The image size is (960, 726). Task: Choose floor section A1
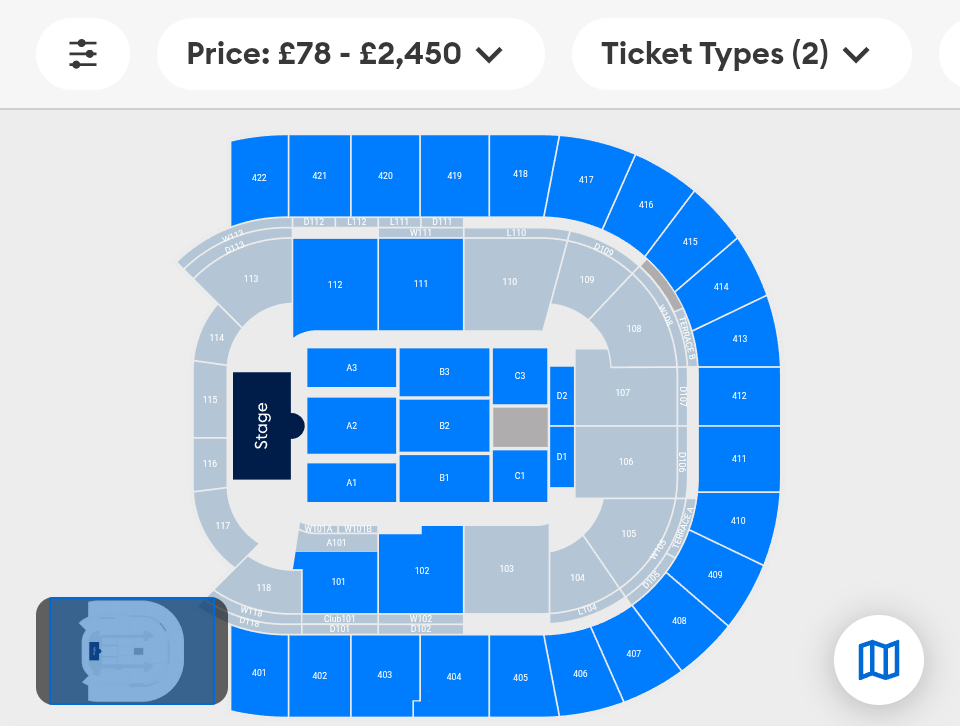351,482
